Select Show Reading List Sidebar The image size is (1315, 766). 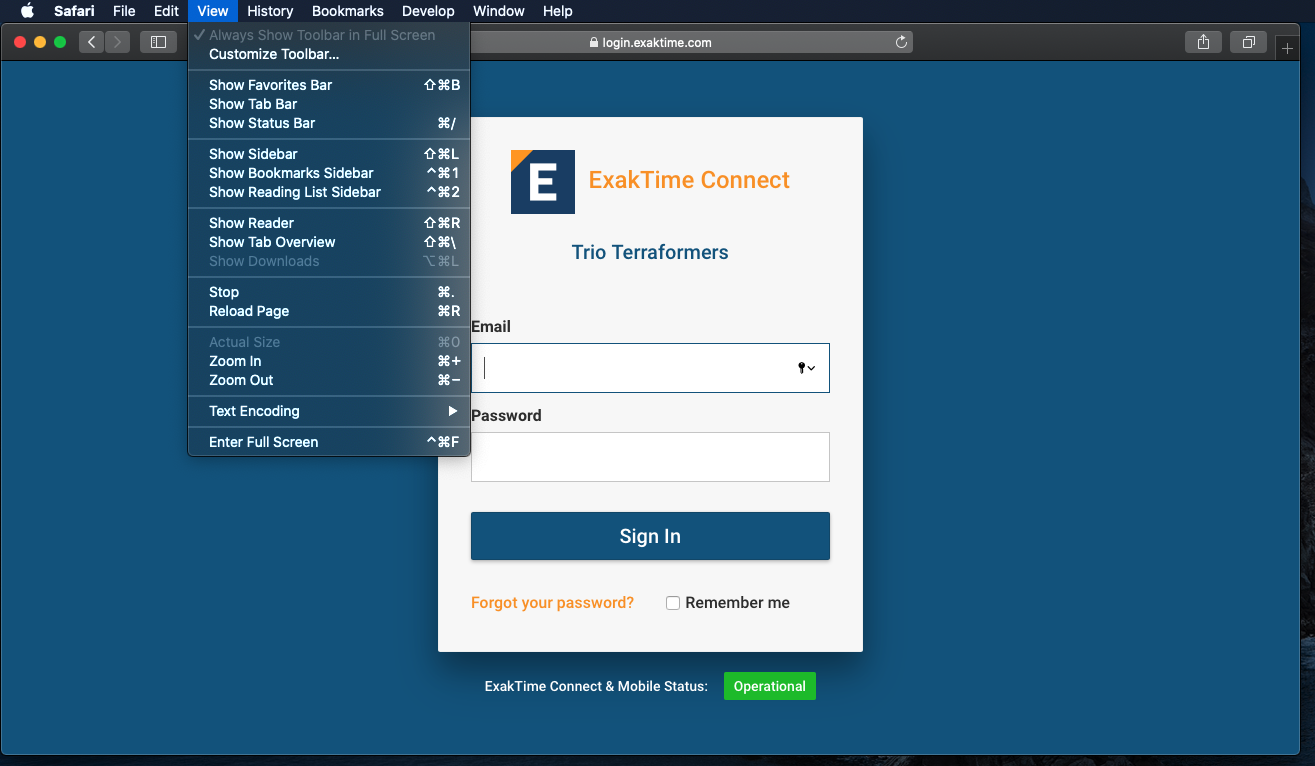tap(329, 192)
